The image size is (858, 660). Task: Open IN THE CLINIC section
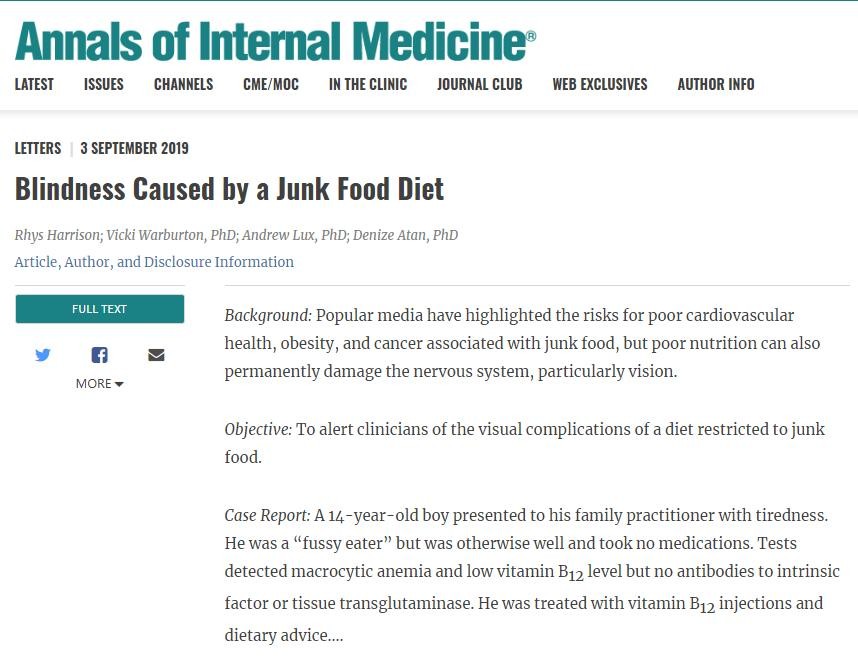coord(368,84)
